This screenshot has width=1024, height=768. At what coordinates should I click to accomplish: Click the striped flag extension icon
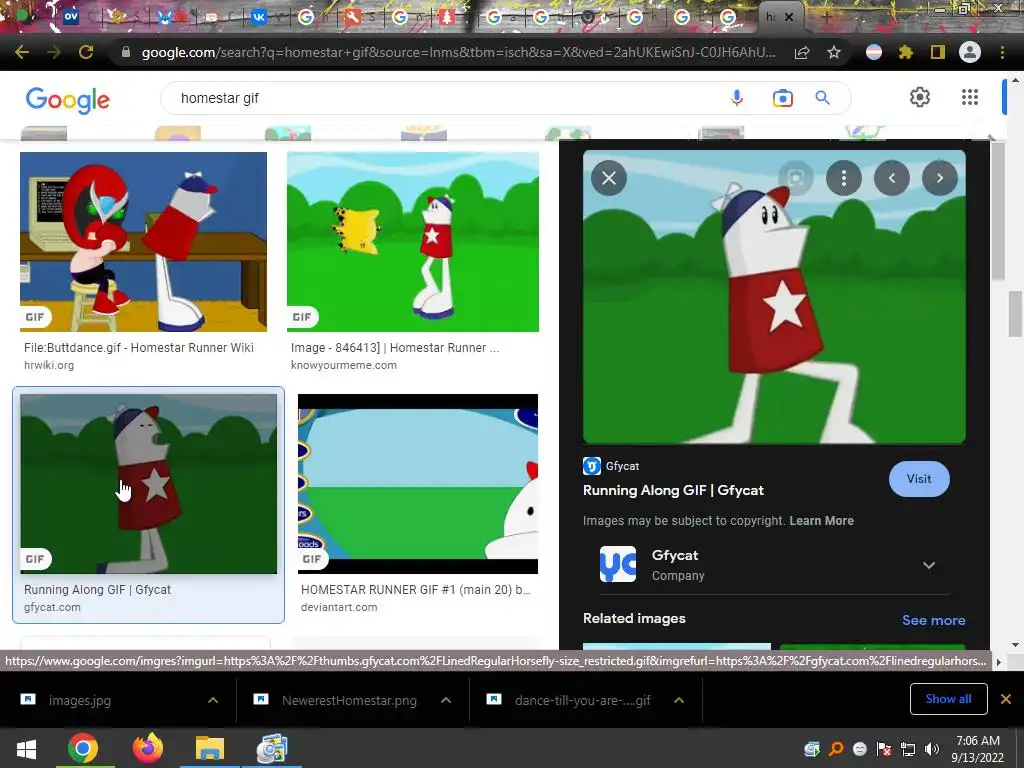[874, 52]
